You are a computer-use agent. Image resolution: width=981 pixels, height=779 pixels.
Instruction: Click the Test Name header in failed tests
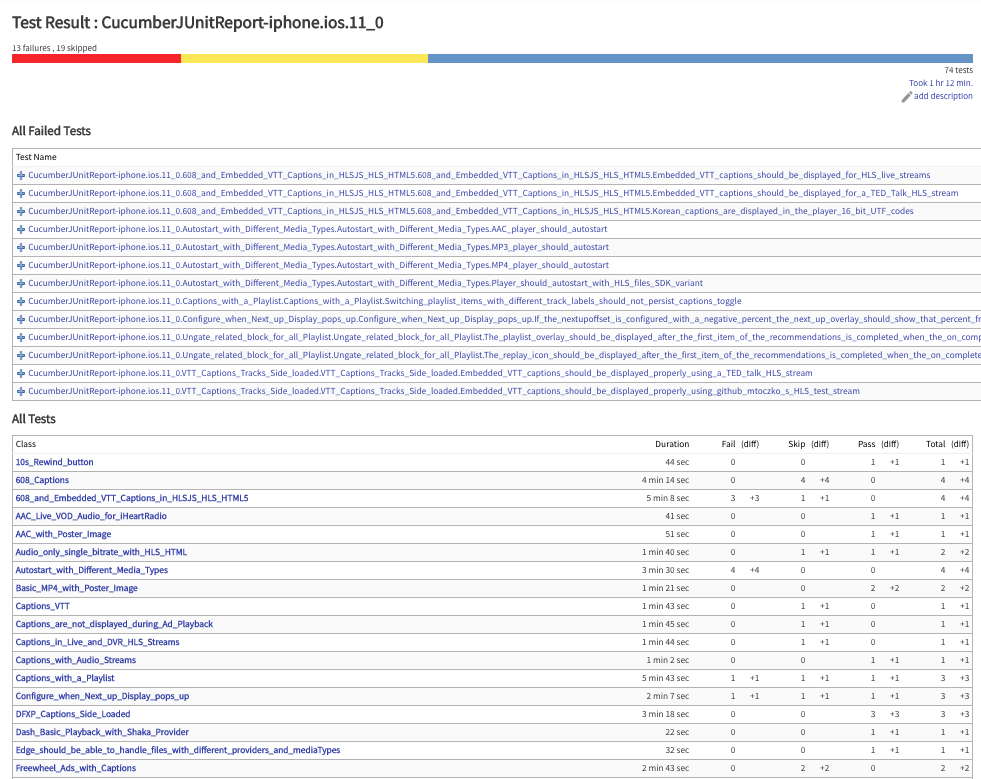tap(36, 158)
